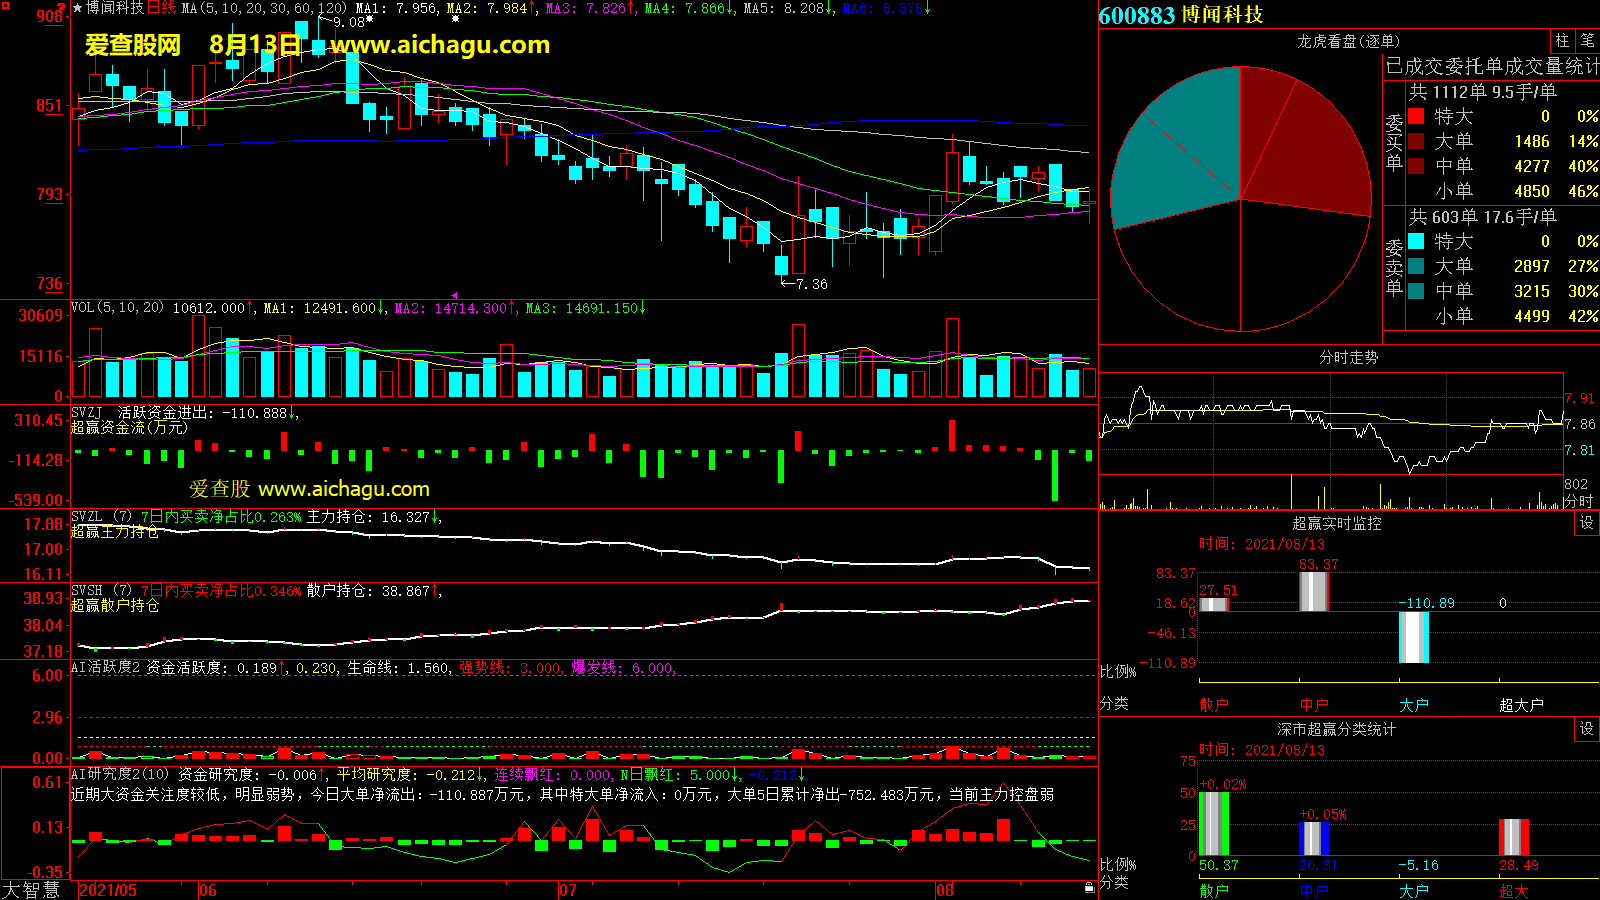Click the red 特大 buy order swatch
Viewport: 1600px width, 900px height.
(x=1416, y=116)
